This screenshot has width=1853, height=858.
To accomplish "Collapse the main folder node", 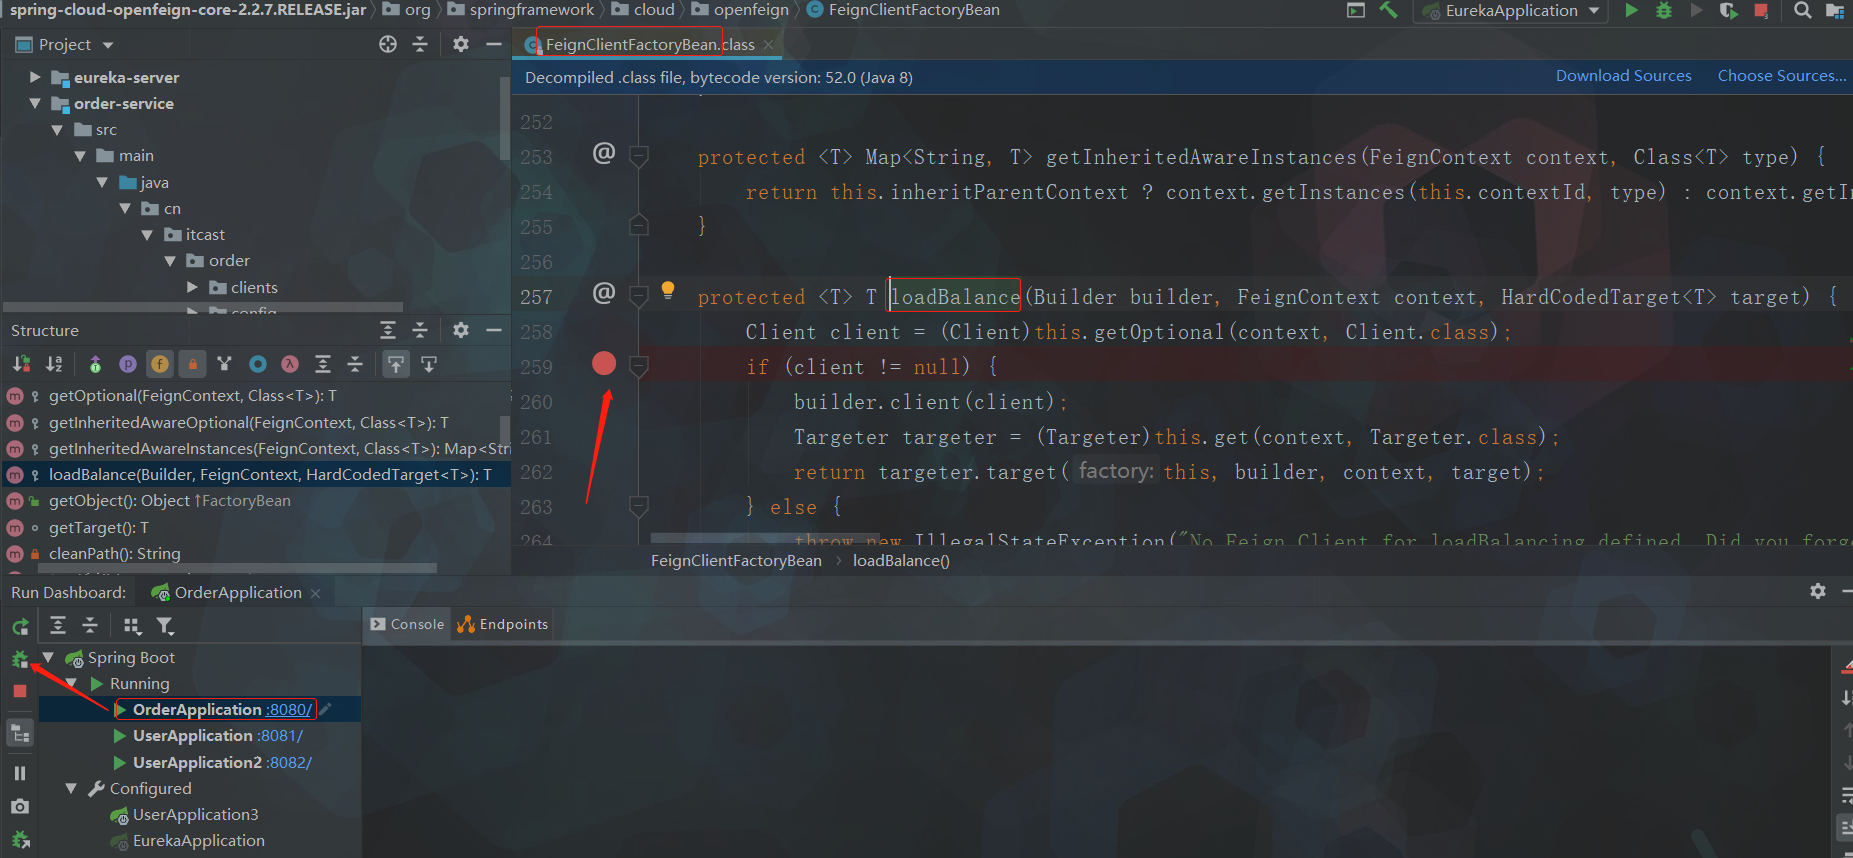I will coord(80,155).
